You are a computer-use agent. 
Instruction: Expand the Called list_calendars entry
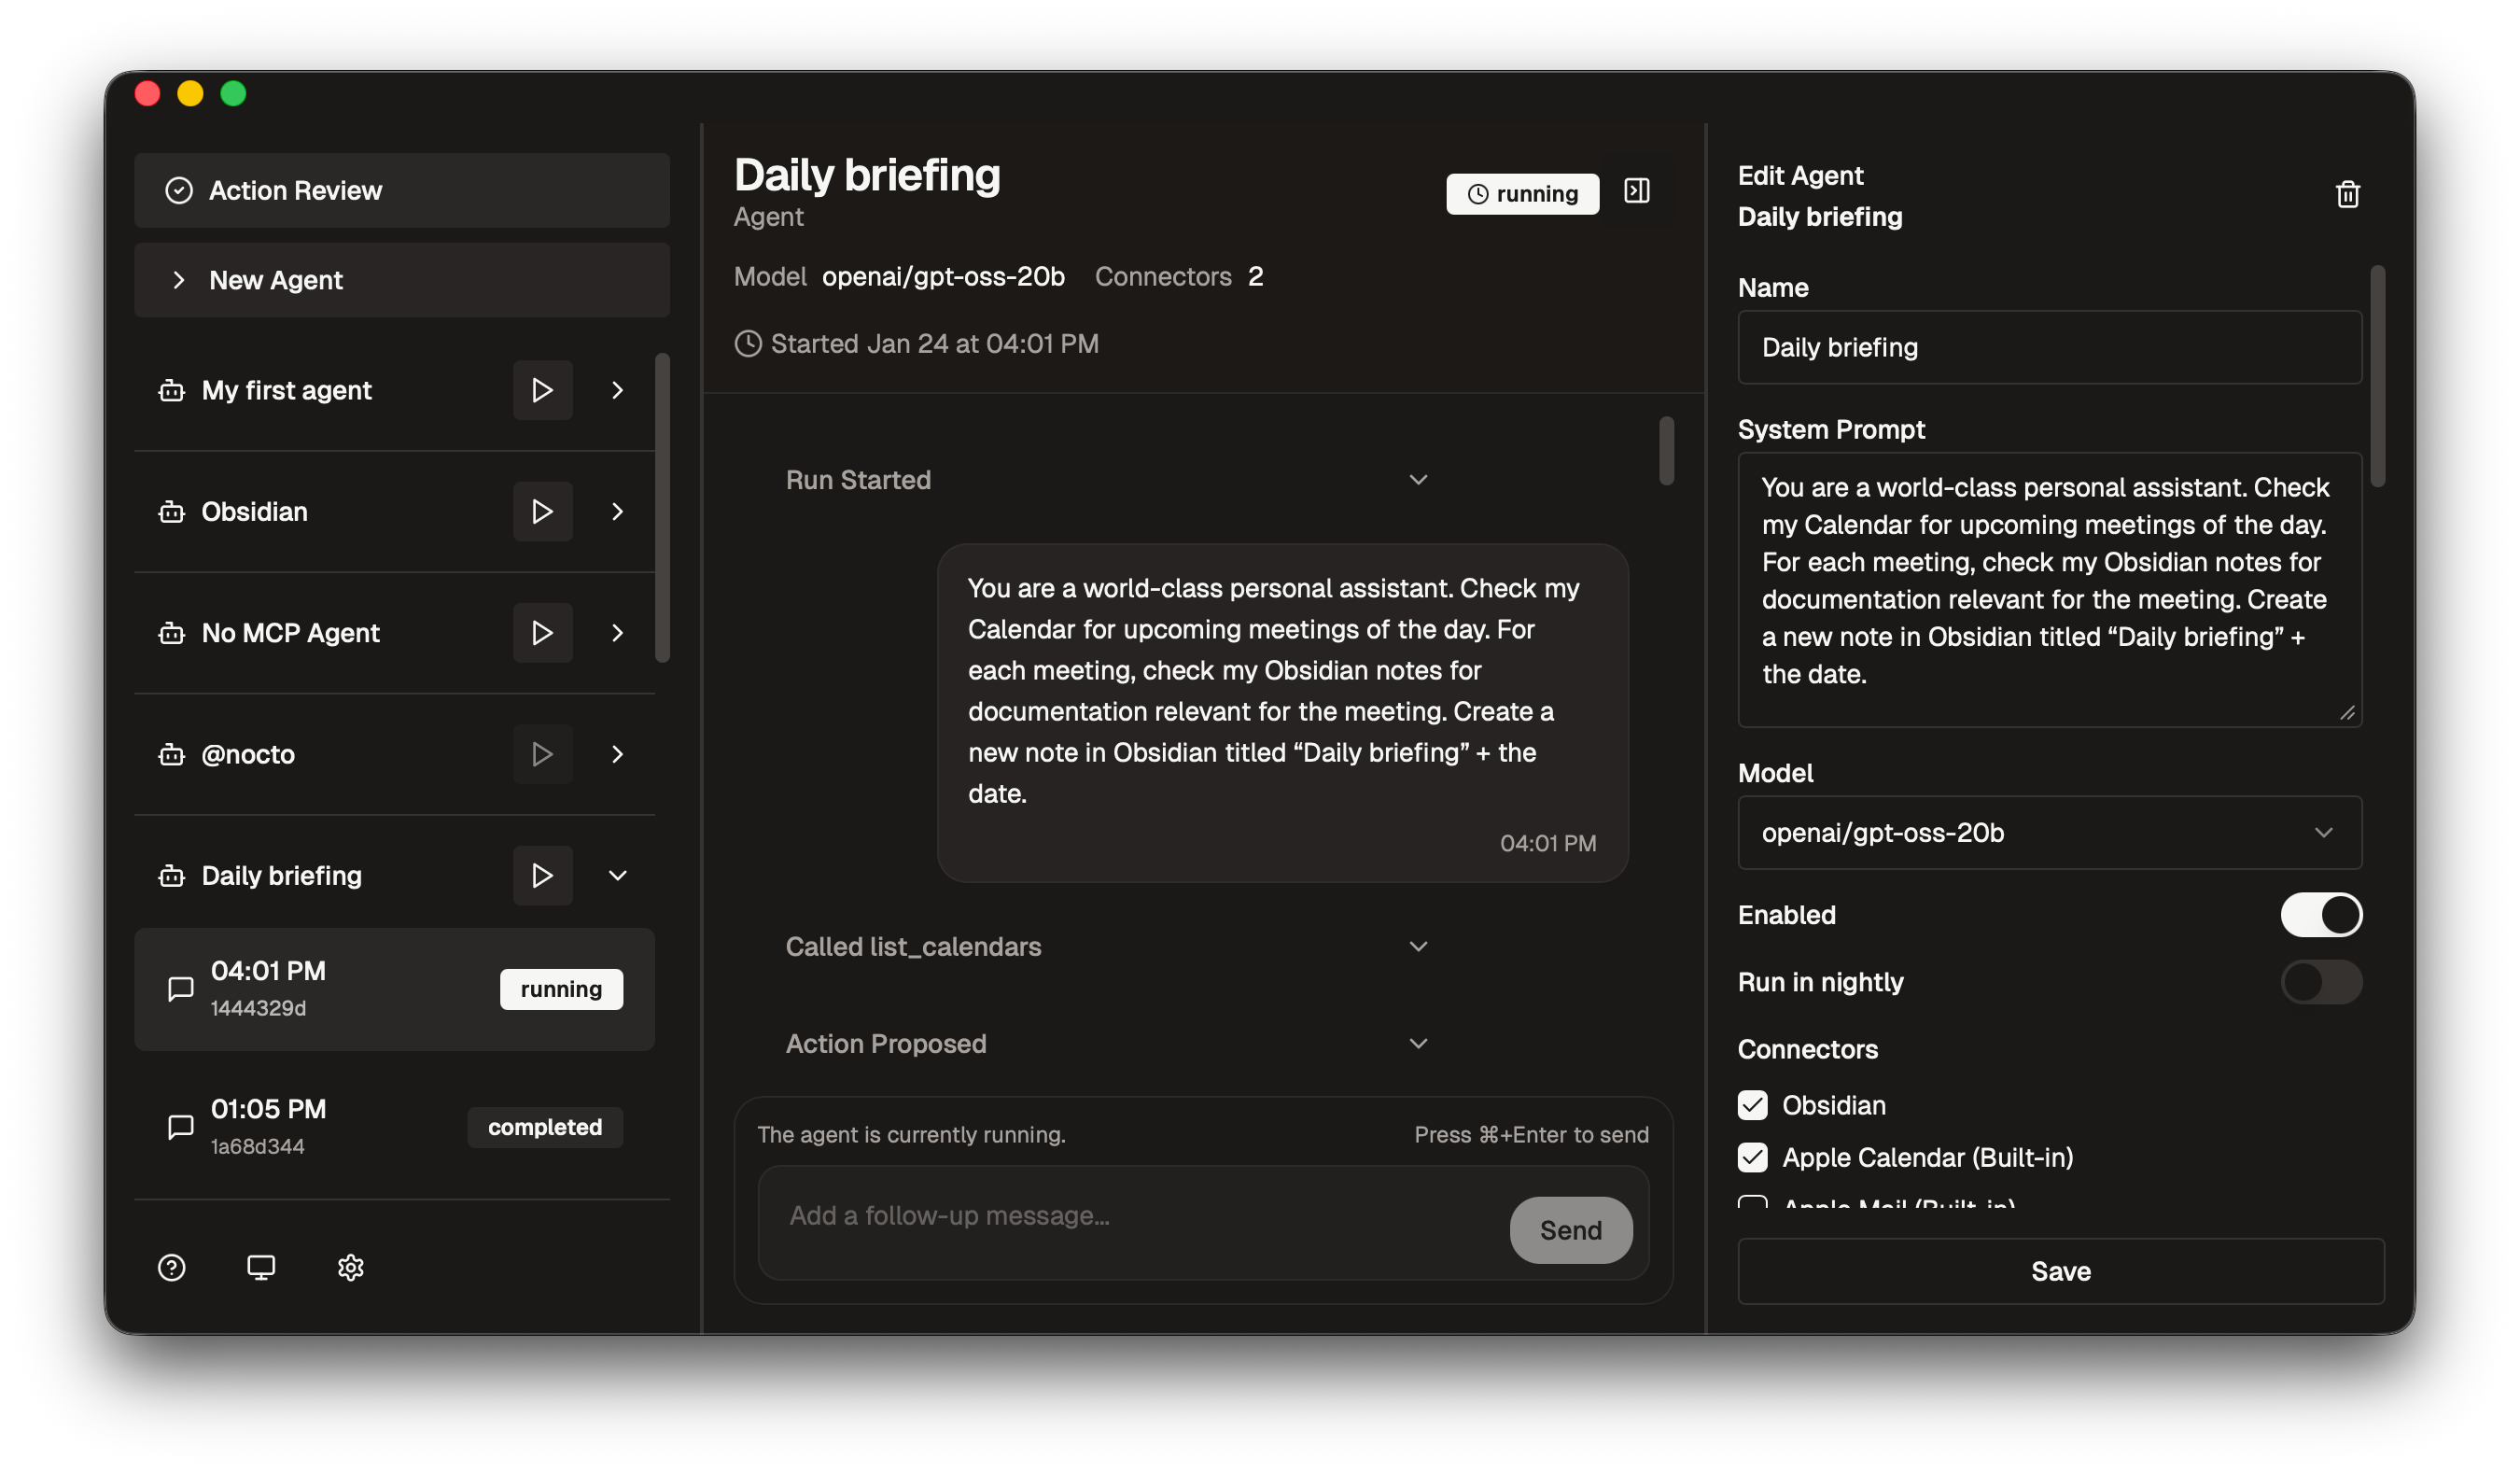pos(1417,946)
